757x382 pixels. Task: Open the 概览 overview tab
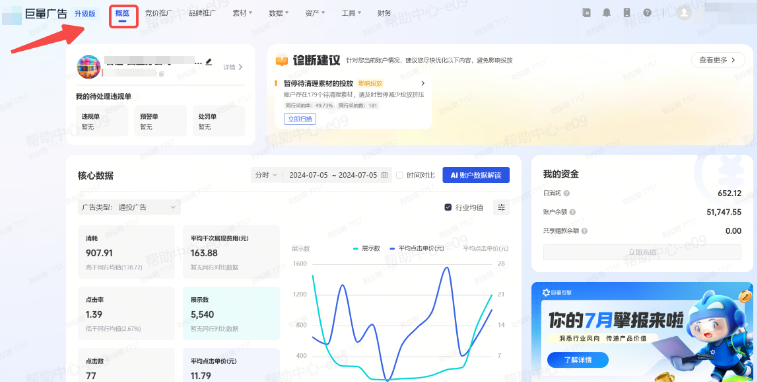coord(122,14)
